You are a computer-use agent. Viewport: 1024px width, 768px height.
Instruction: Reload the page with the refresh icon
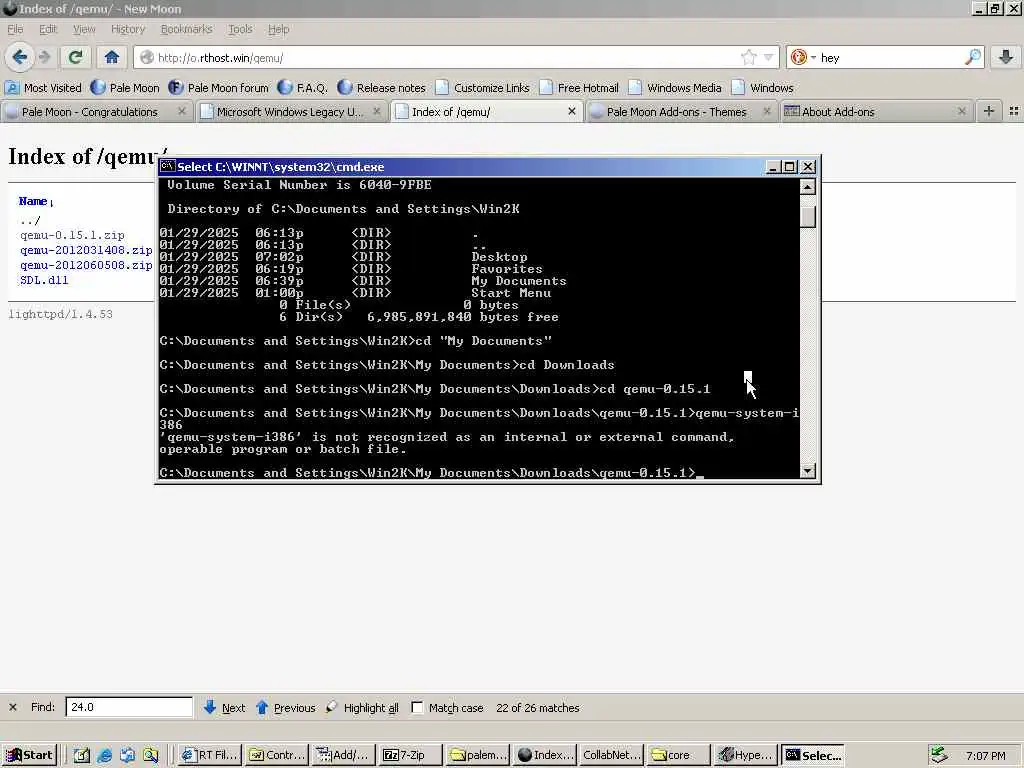pyautogui.click(x=76, y=57)
